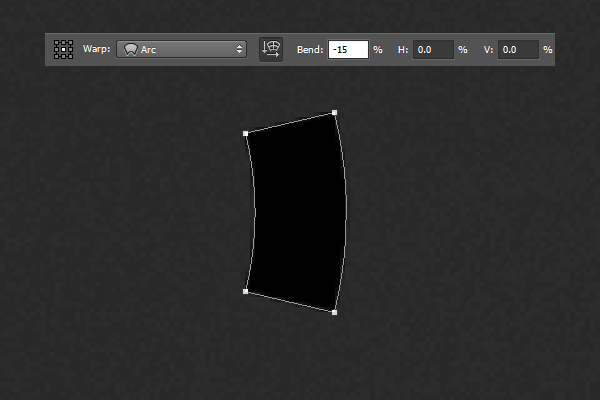Click the H: label scrubby slider
This screenshot has height=400, width=600.
tap(403, 49)
